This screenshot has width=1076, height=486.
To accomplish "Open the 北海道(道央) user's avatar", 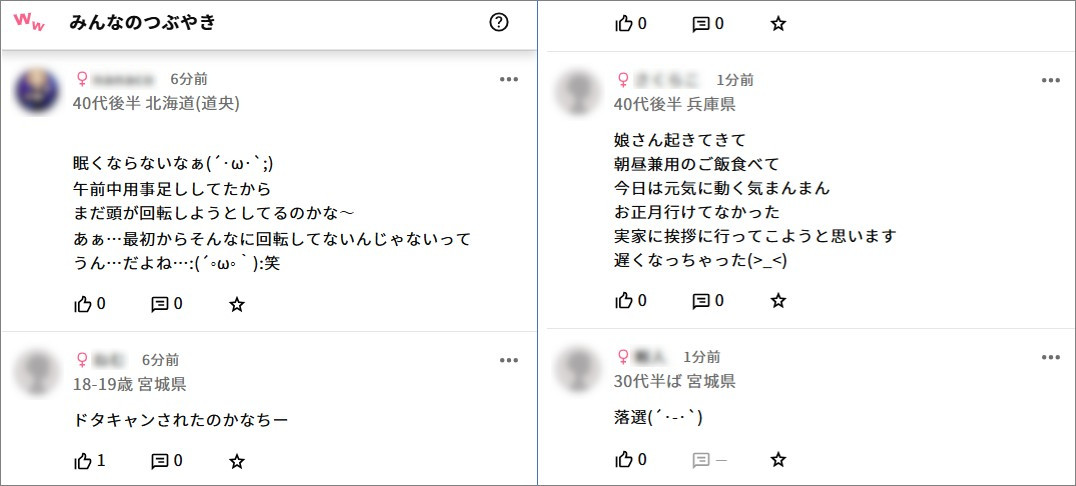I will (x=42, y=92).
